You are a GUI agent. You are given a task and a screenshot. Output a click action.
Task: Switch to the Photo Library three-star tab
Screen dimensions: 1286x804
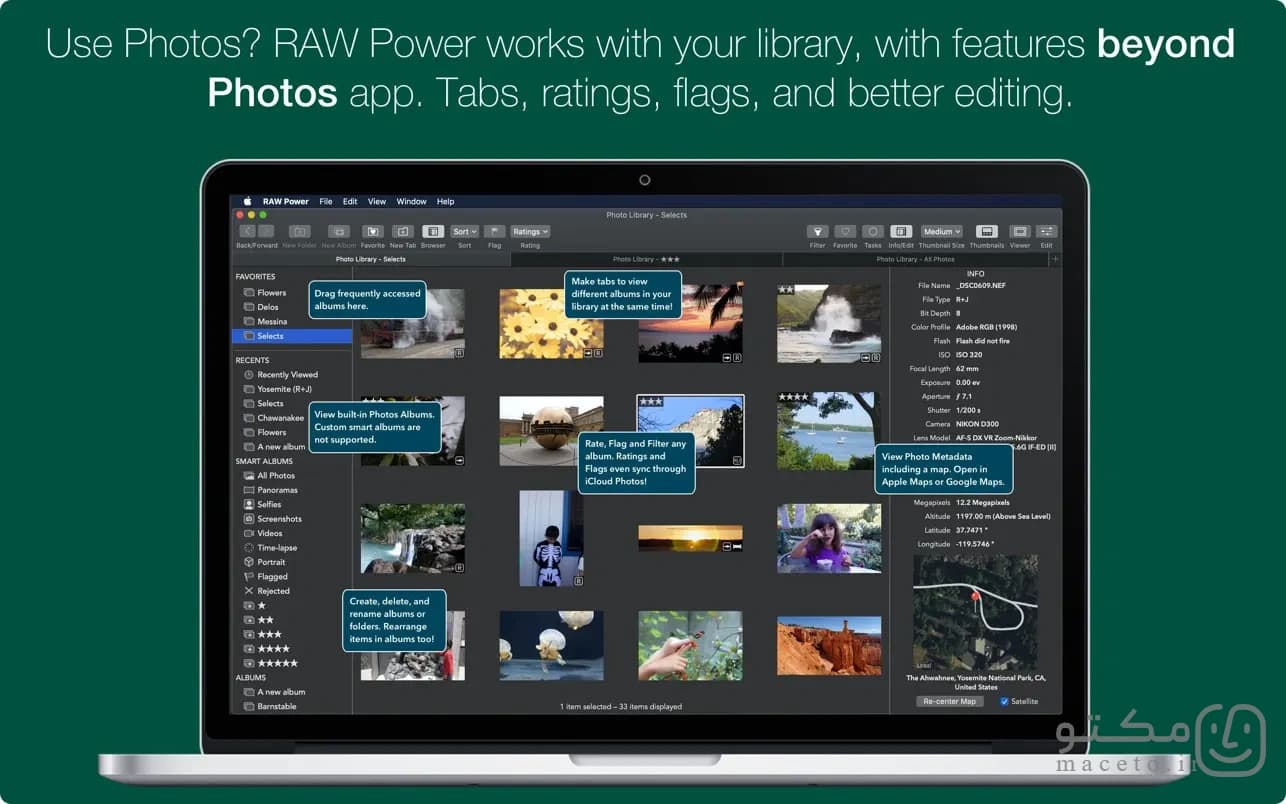(x=646, y=259)
